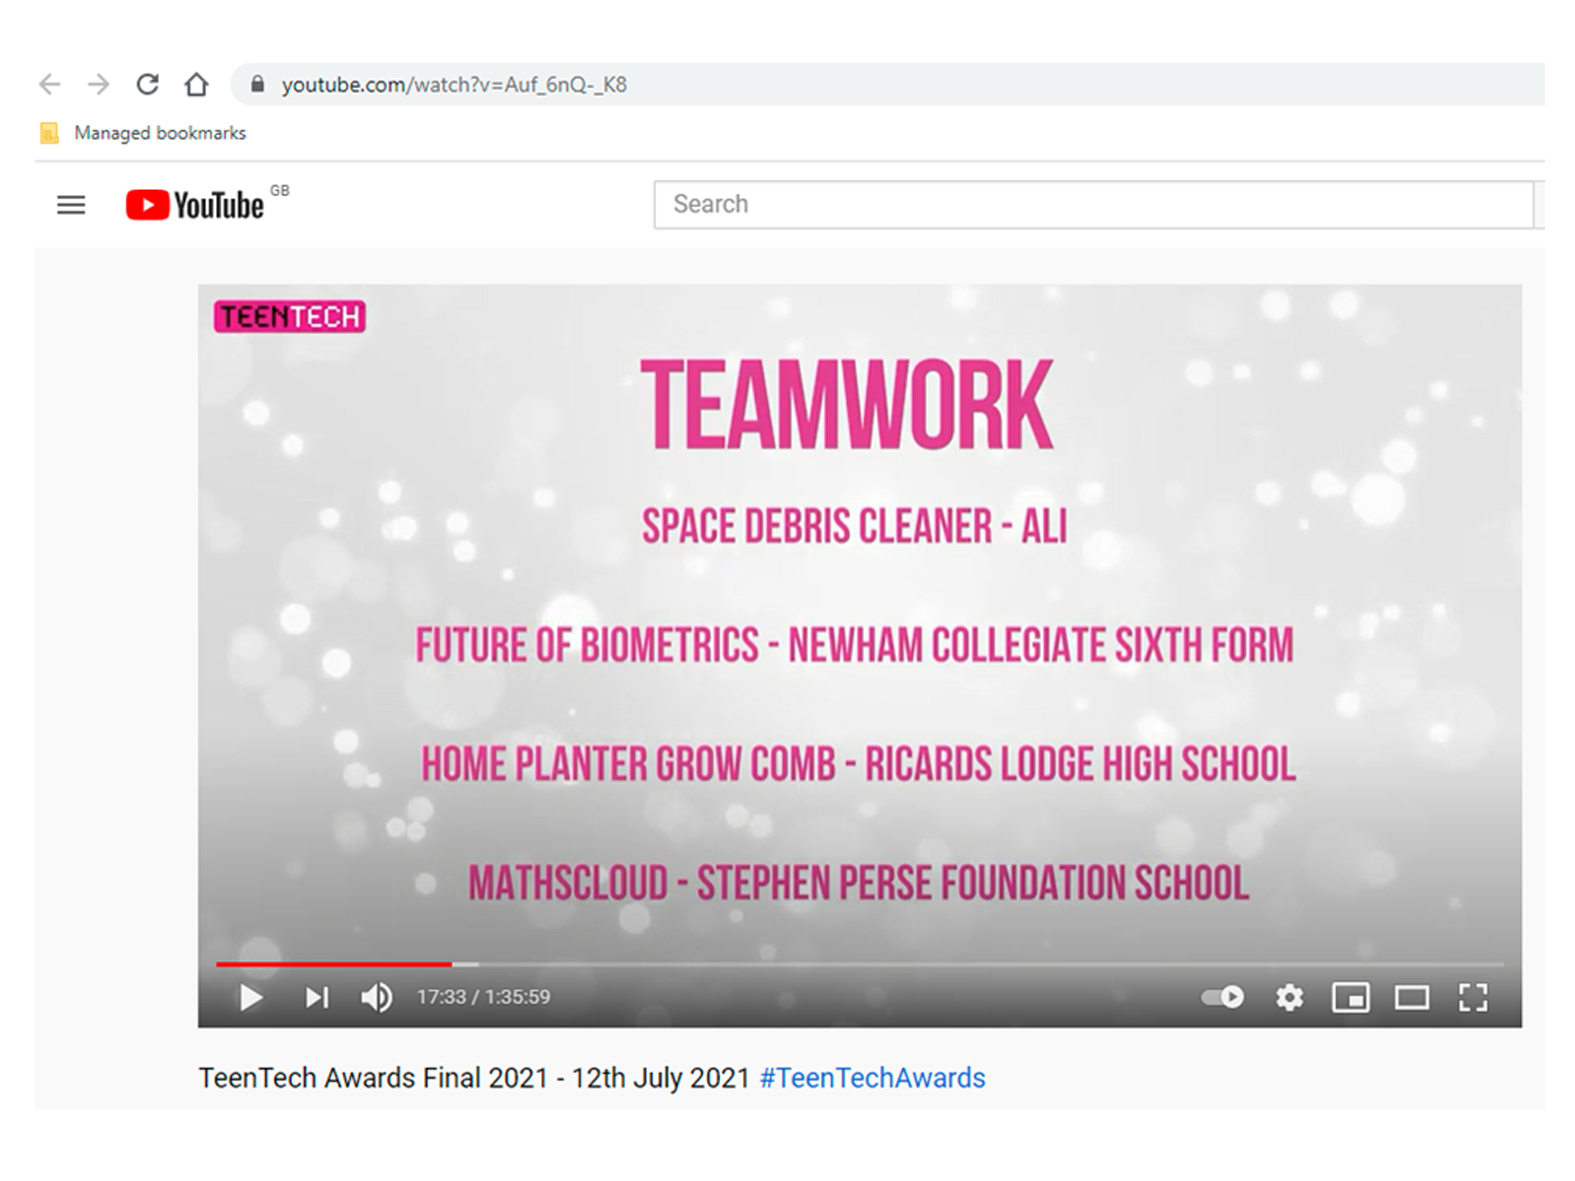Reload the YouTube page
The height and width of the screenshot is (1181, 1575).
[x=147, y=85]
